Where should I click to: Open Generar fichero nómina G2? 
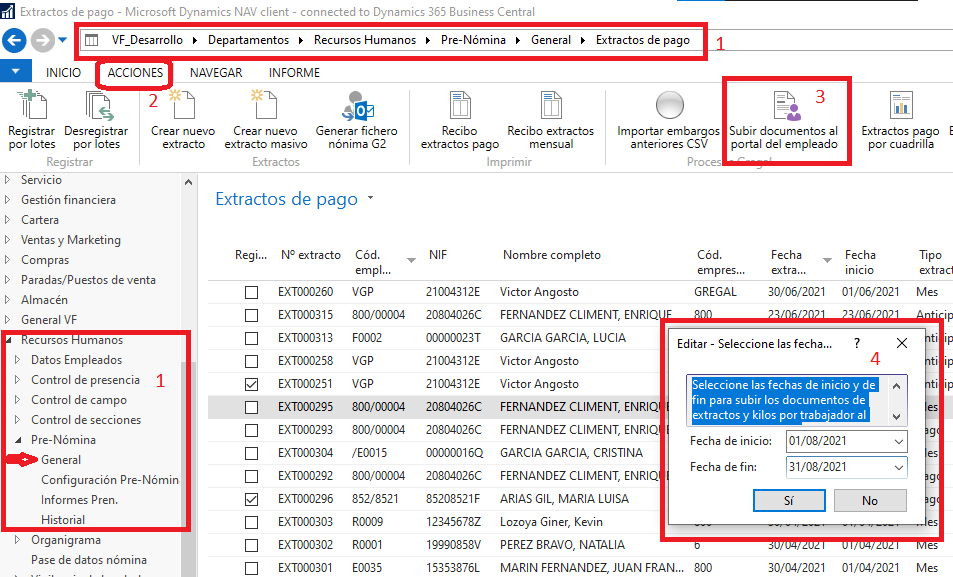coord(356,106)
